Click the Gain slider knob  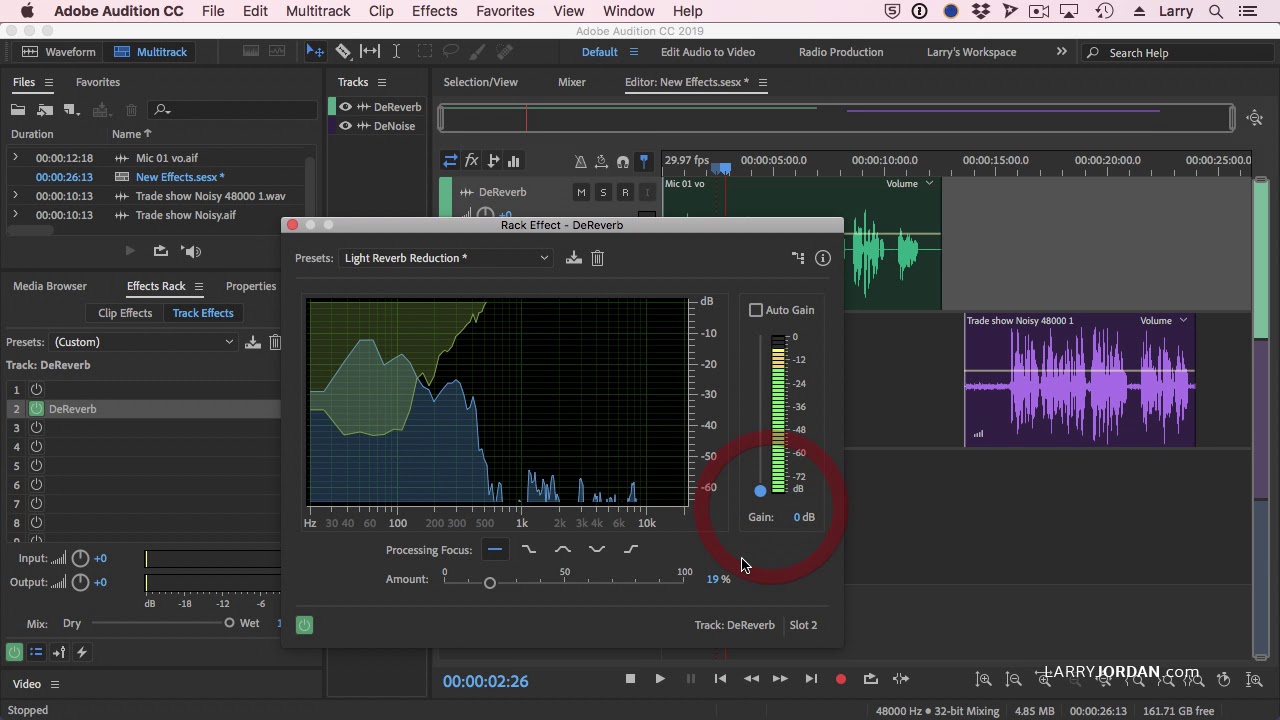point(760,491)
